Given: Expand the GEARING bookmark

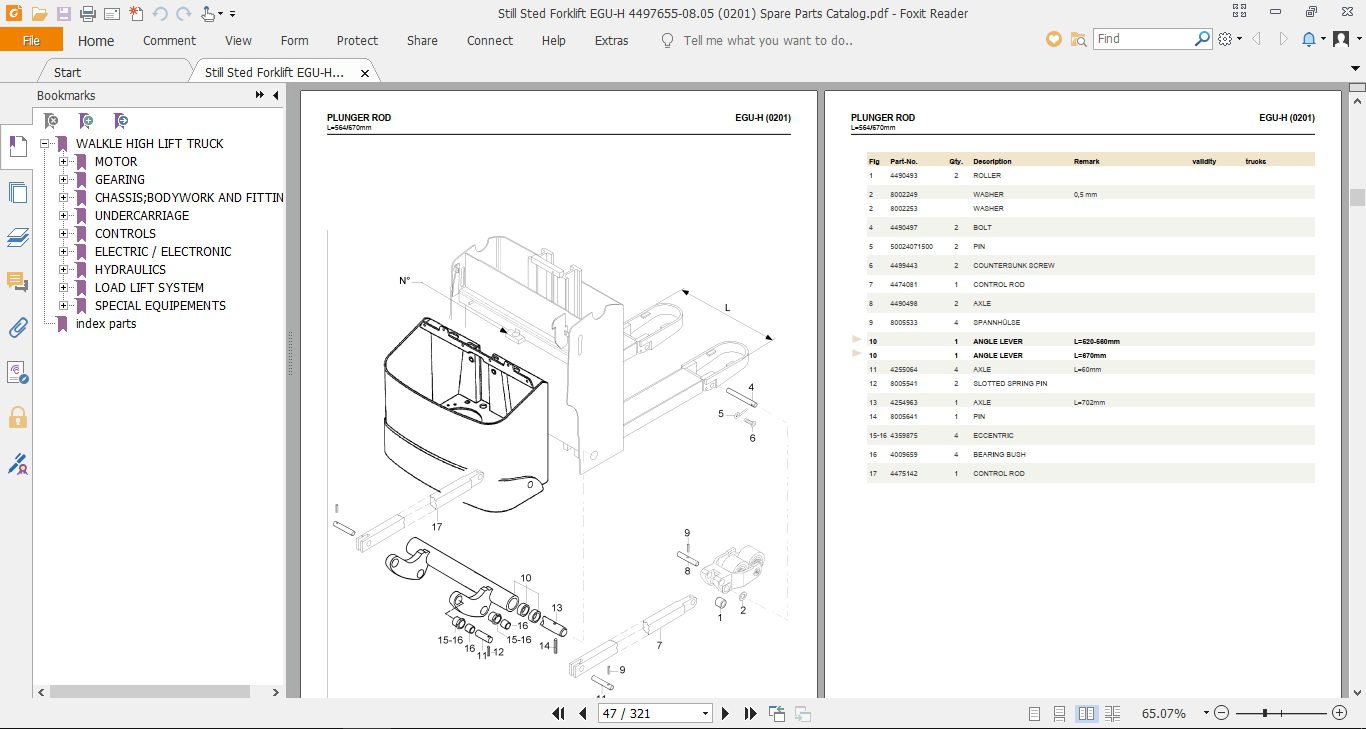Looking at the screenshot, I should pos(63,180).
